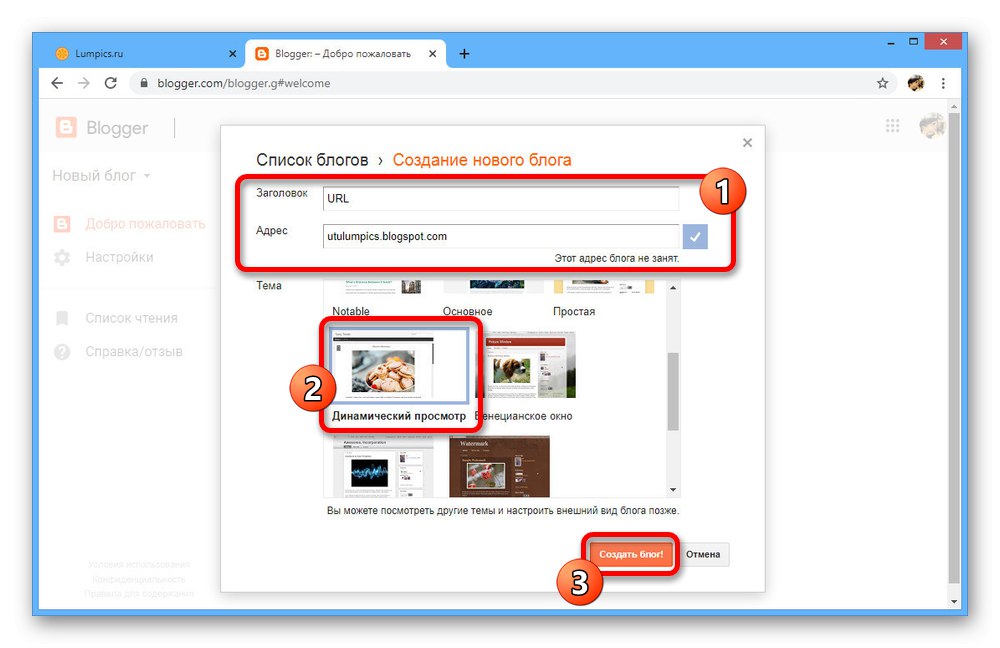1000x648 pixels.
Task: Click the Адрес field with utulumpics.blogspot.com
Action: (501, 236)
